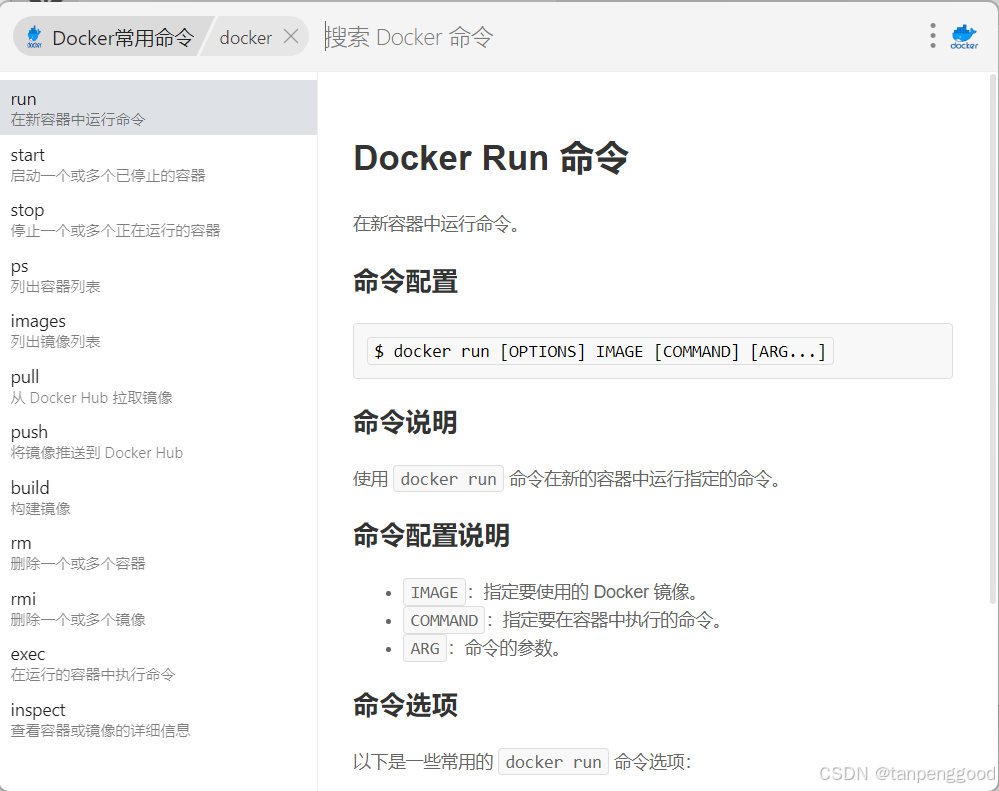
Task: Click the docker run syntax code block
Action: click(652, 351)
